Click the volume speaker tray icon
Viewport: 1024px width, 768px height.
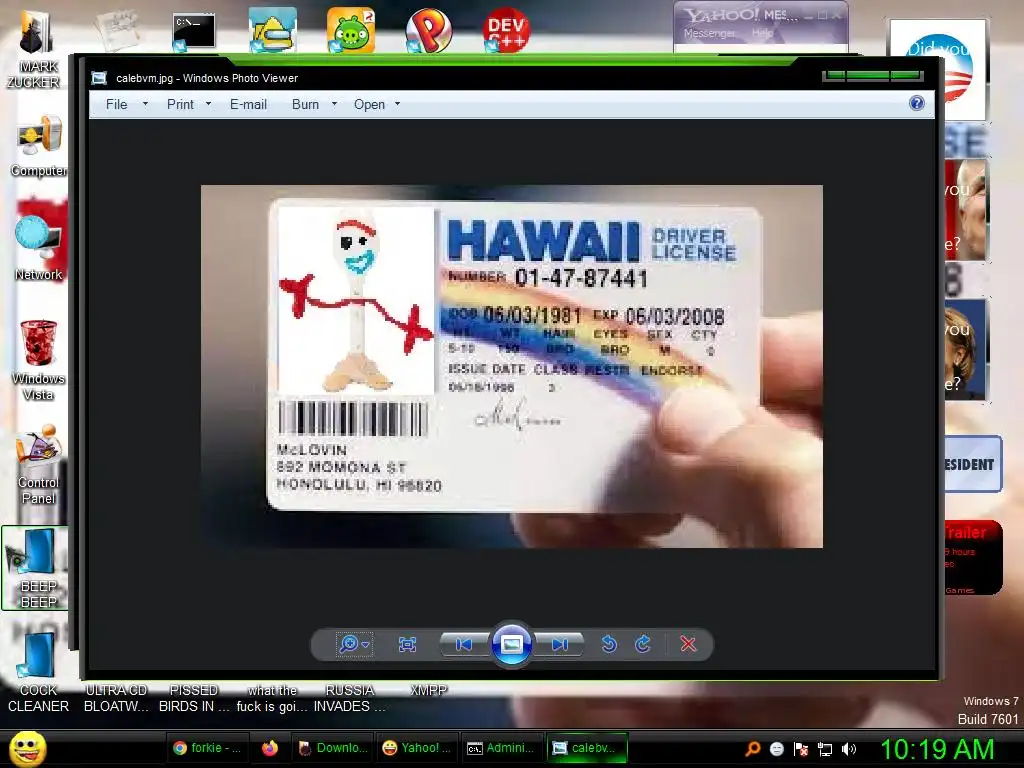click(x=849, y=749)
